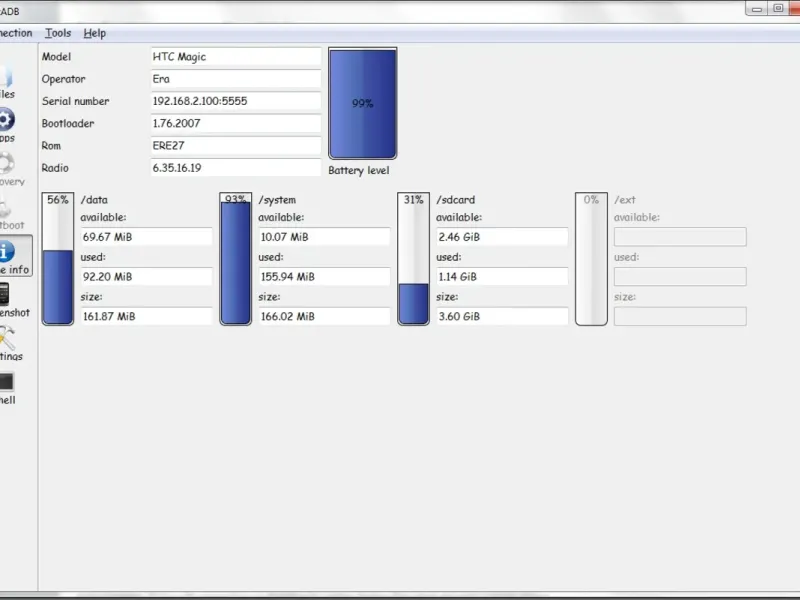Click the empty /ext available field
Image resolution: width=800 pixels, height=600 pixels.
click(x=680, y=237)
